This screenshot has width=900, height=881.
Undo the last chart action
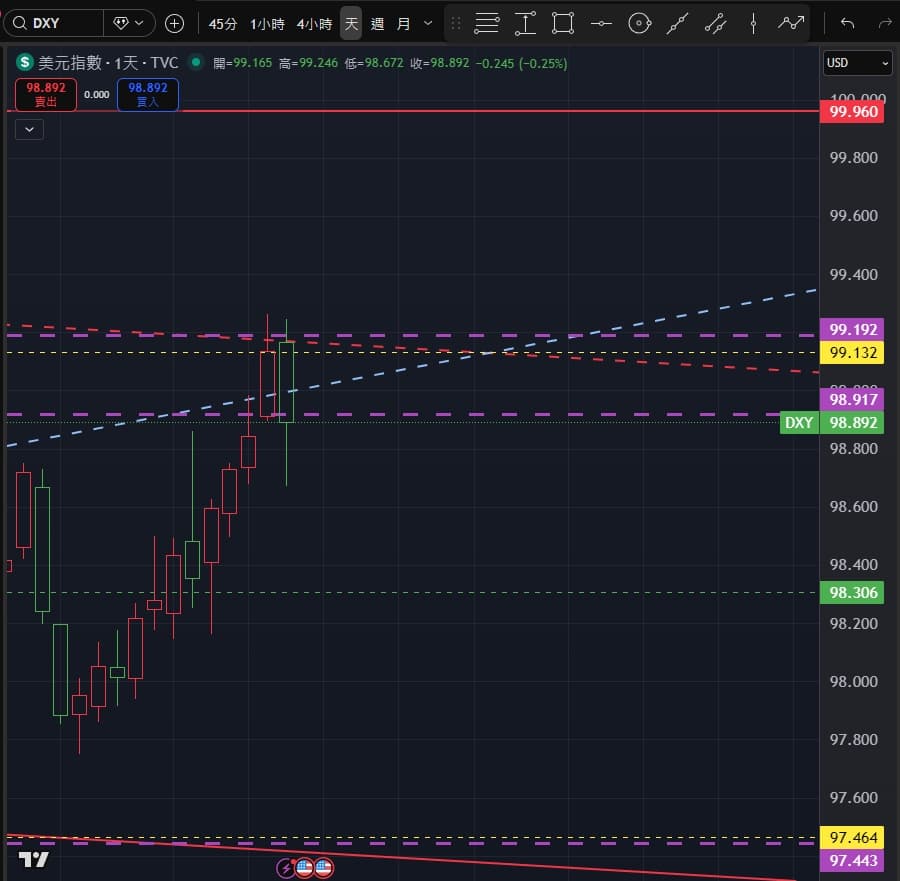coord(847,24)
